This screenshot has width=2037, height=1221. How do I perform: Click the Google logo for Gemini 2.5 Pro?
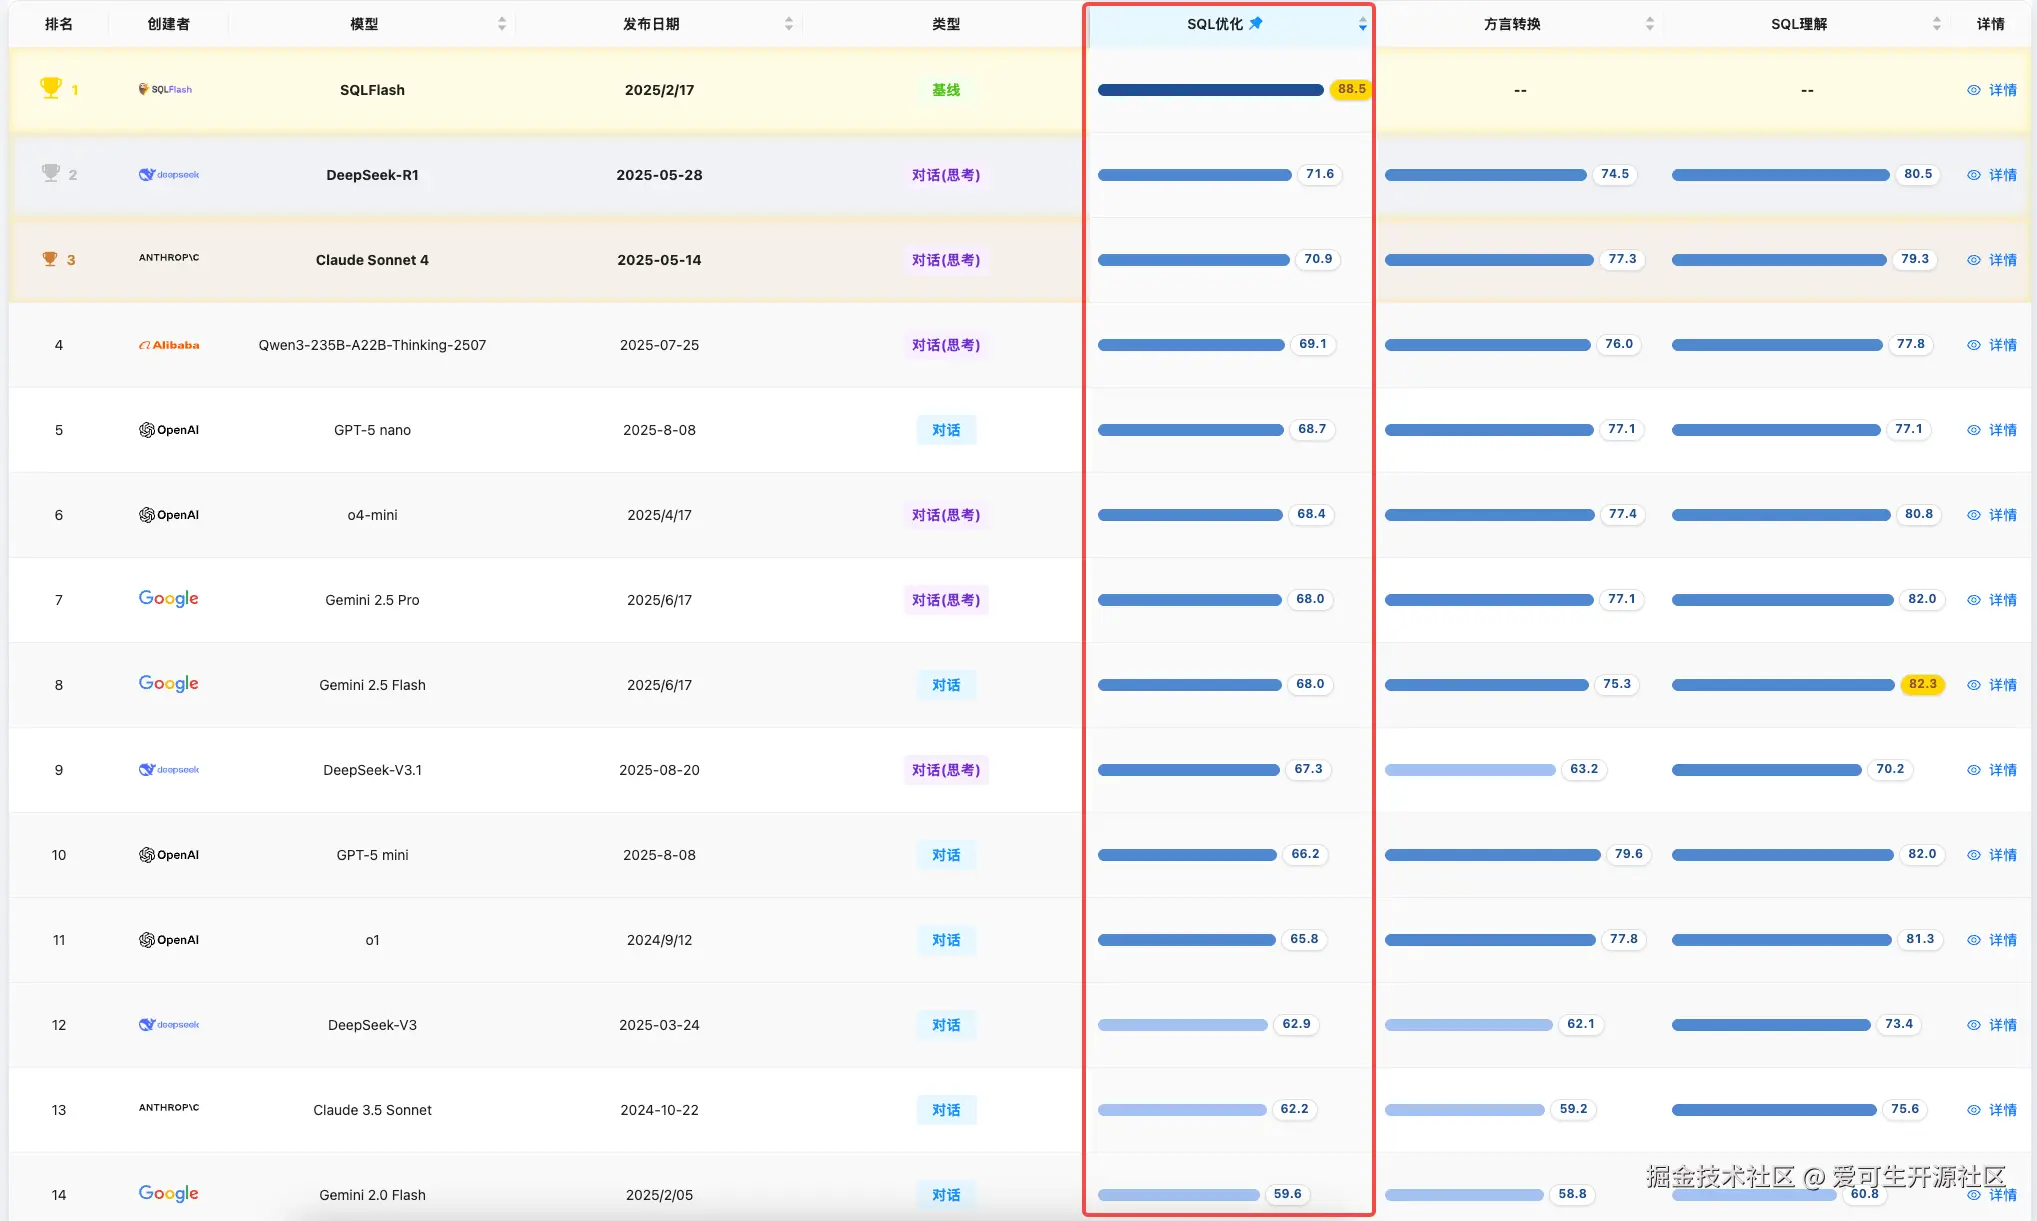pos(167,598)
